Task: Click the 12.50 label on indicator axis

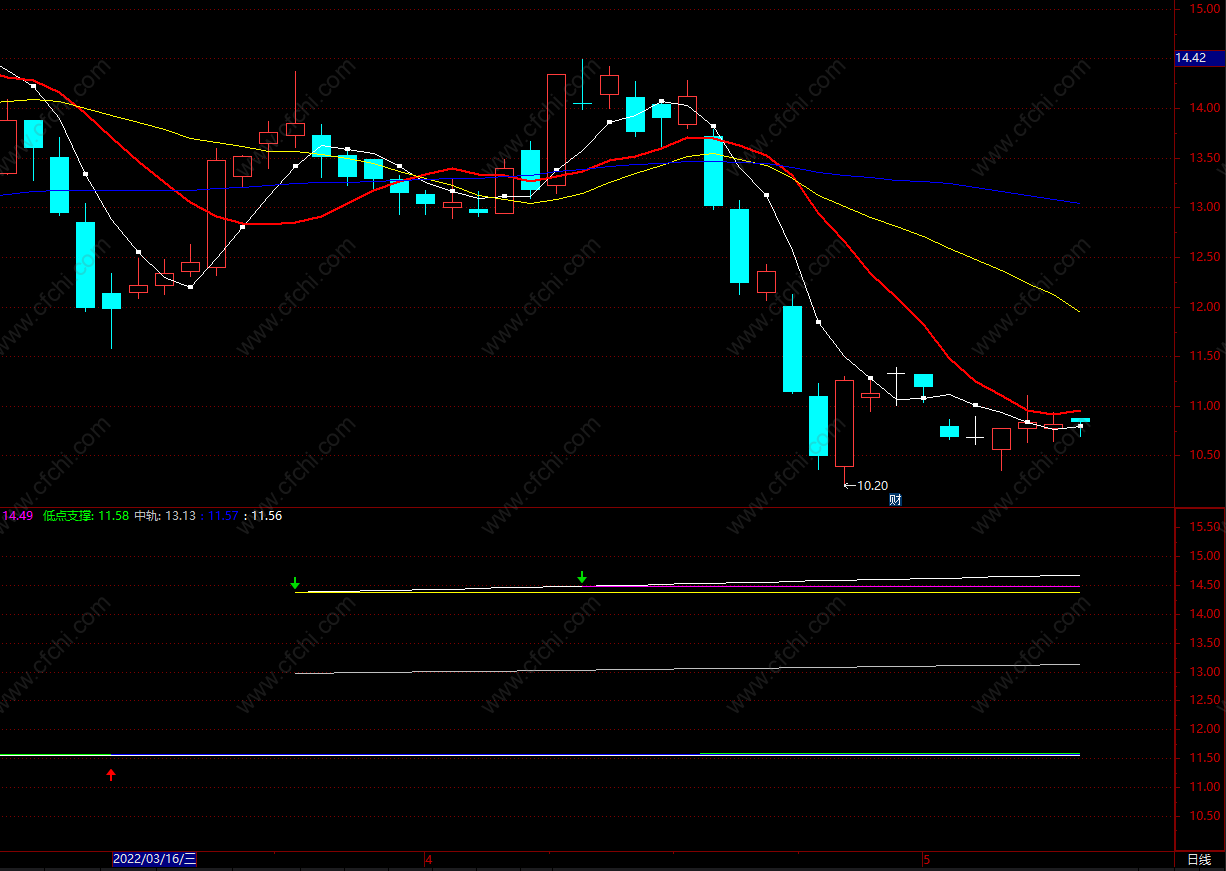Action: pyautogui.click(x=1204, y=701)
